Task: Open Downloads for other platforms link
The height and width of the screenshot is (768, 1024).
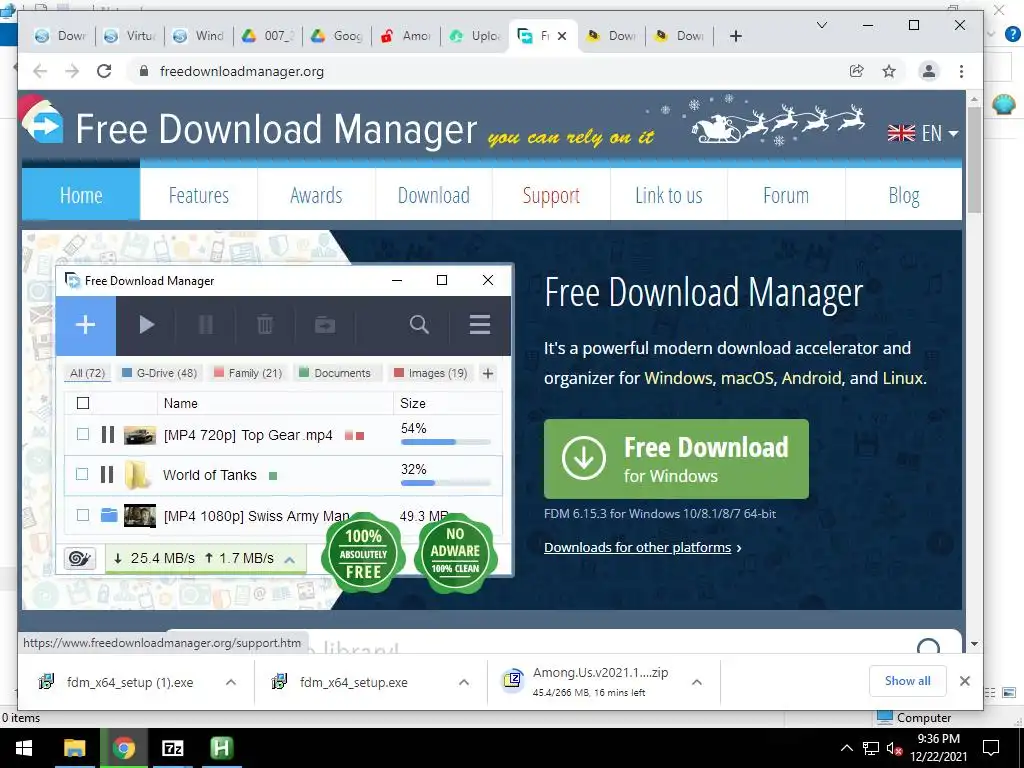Action: tap(637, 547)
